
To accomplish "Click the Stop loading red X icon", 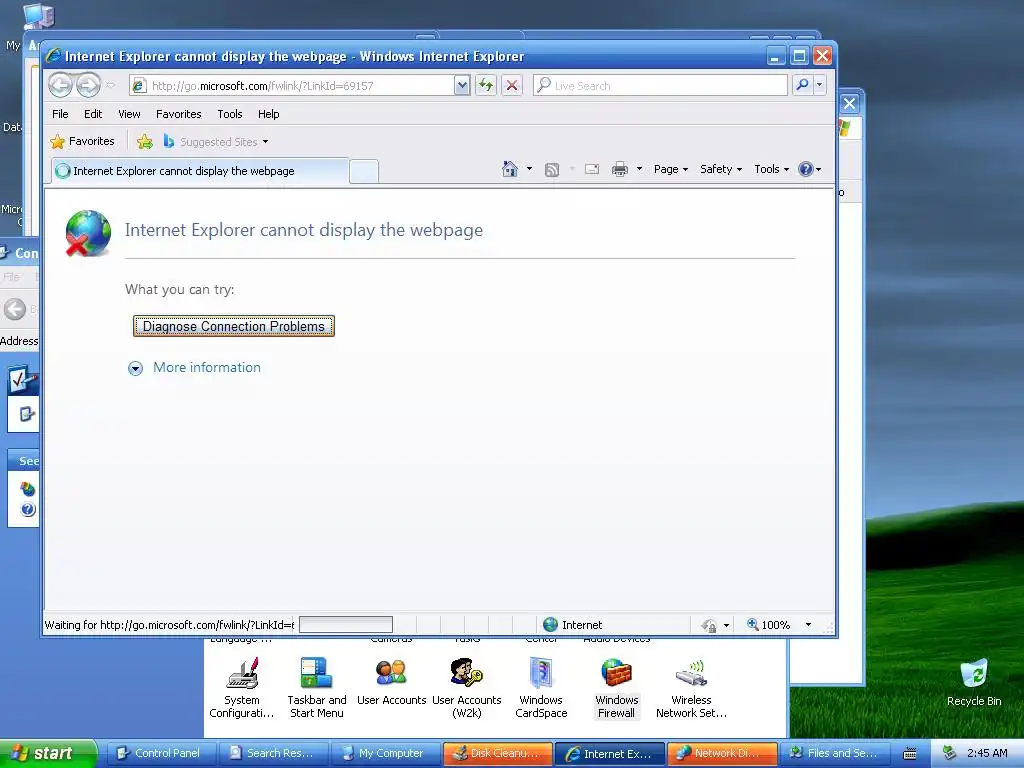I will [x=512, y=86].
